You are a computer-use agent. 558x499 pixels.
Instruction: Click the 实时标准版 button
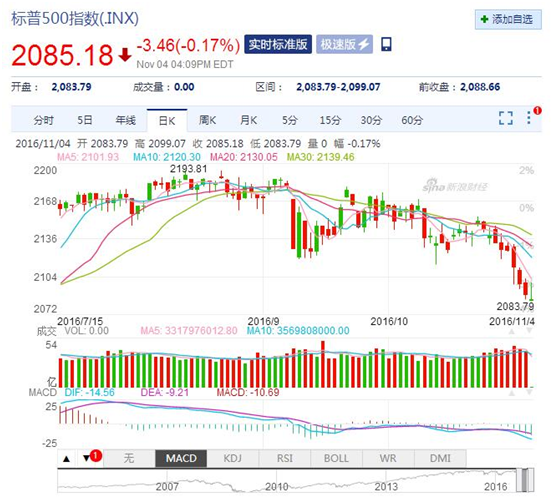coord(278,44)
